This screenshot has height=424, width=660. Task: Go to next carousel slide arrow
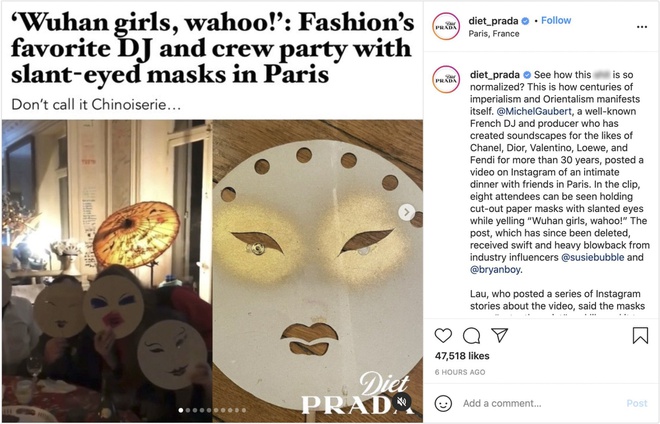pos(406,212)
